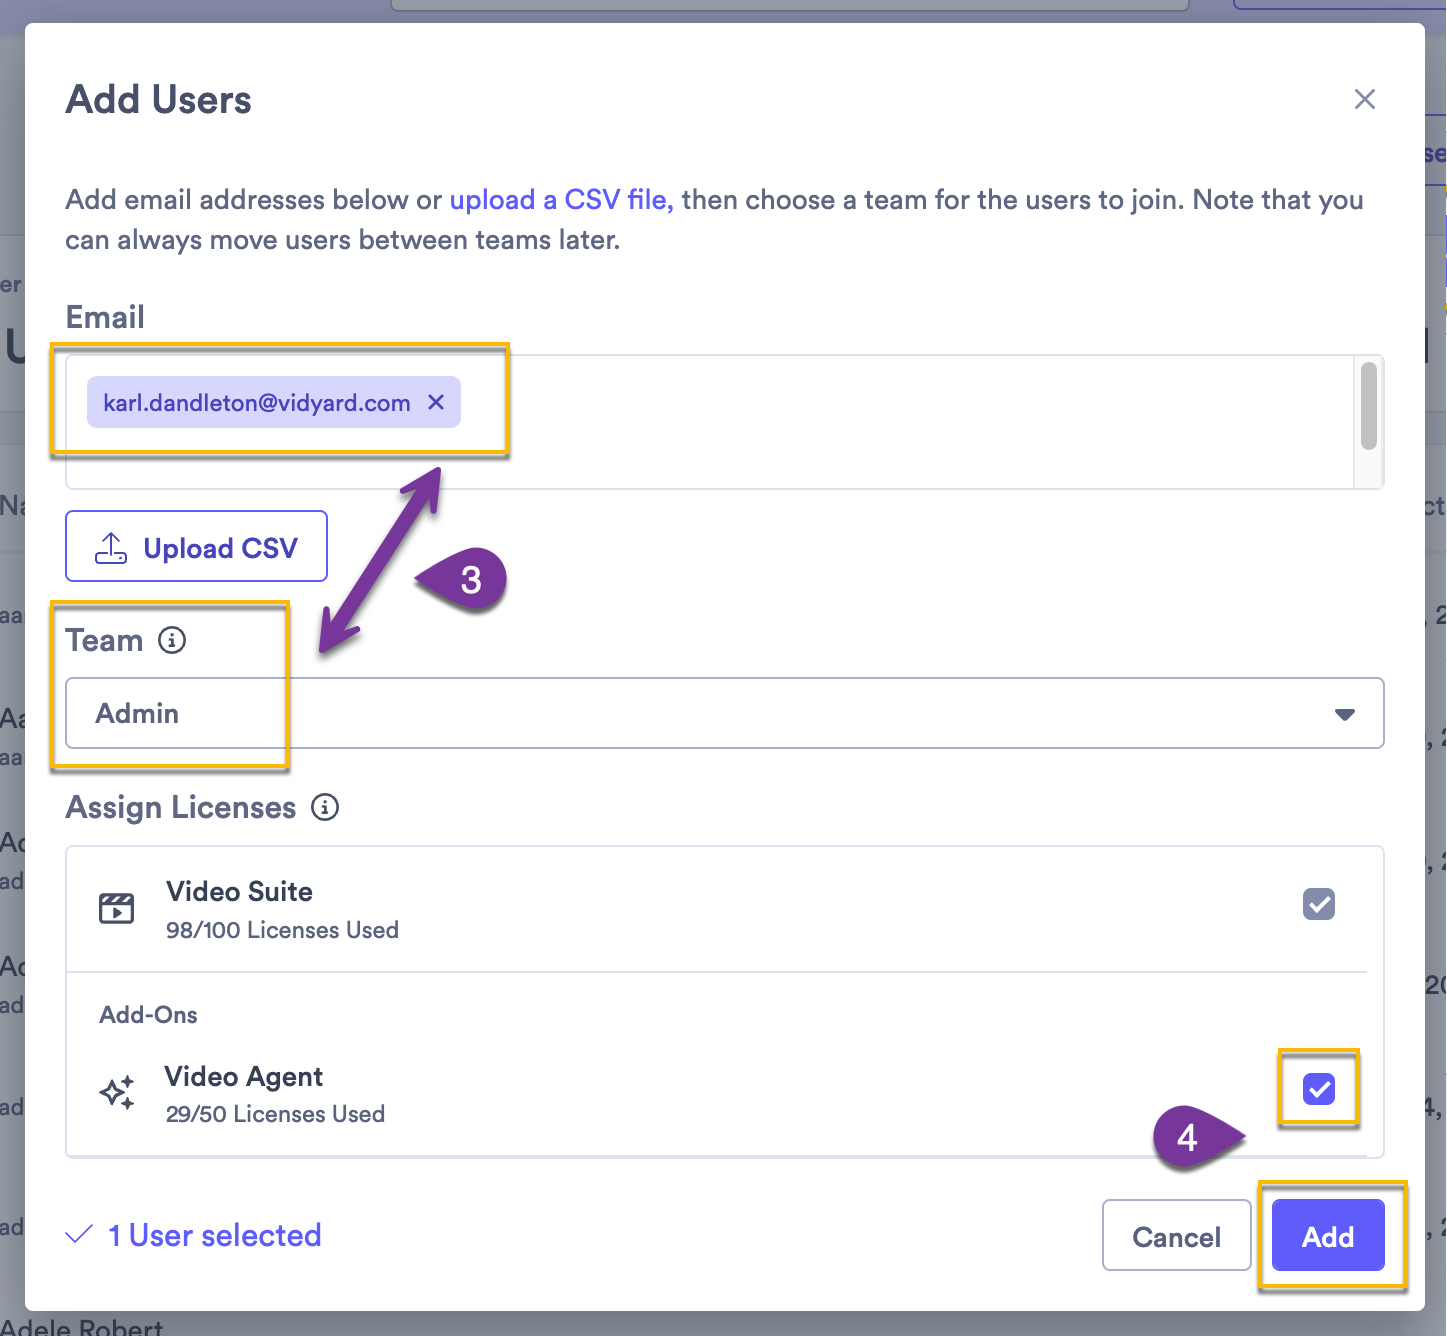
Task: Click the 1 User selected link
Action: (214, 1235)
